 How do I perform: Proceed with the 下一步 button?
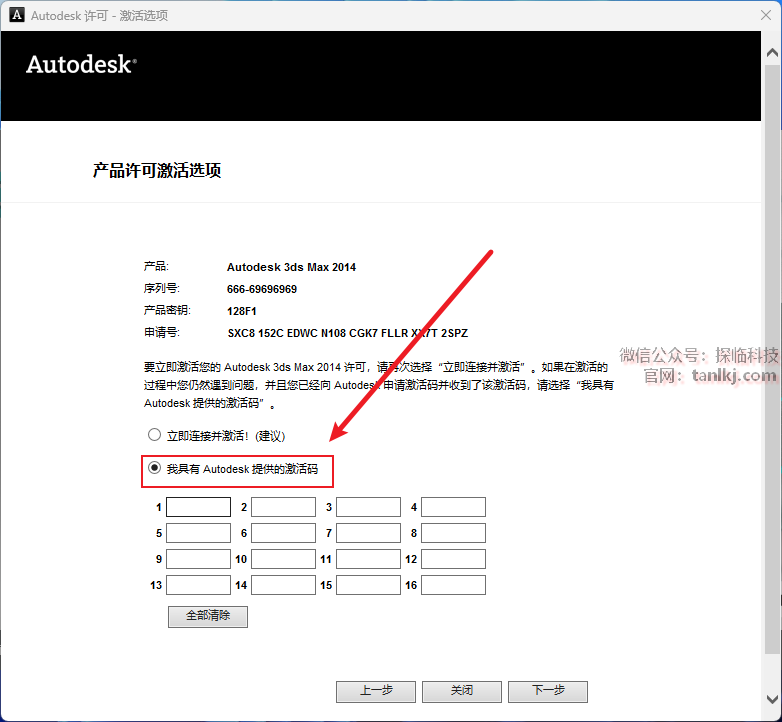548,692
